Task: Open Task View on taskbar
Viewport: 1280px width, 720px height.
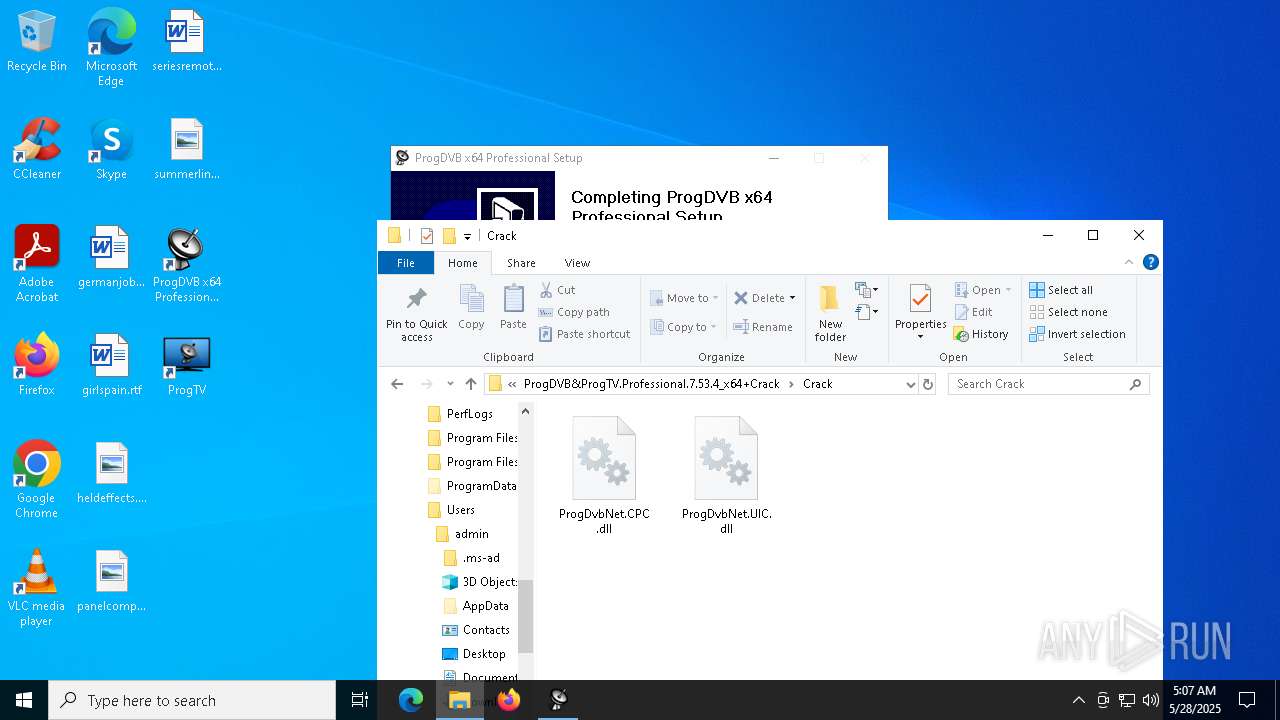Action: [x=360, y=700]
